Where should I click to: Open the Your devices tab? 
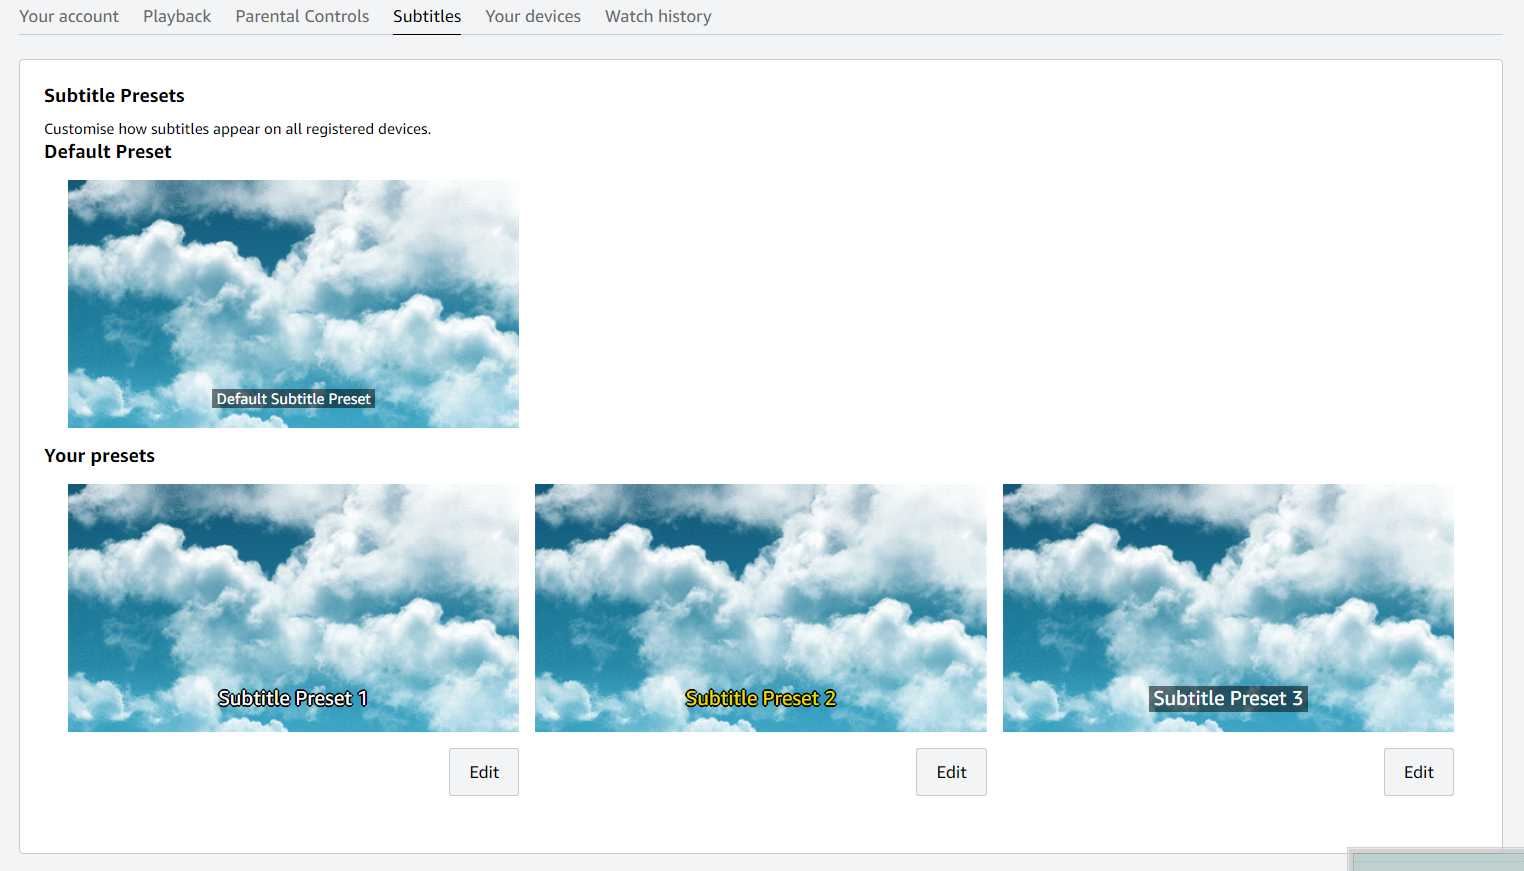click(x=533, y=17)
